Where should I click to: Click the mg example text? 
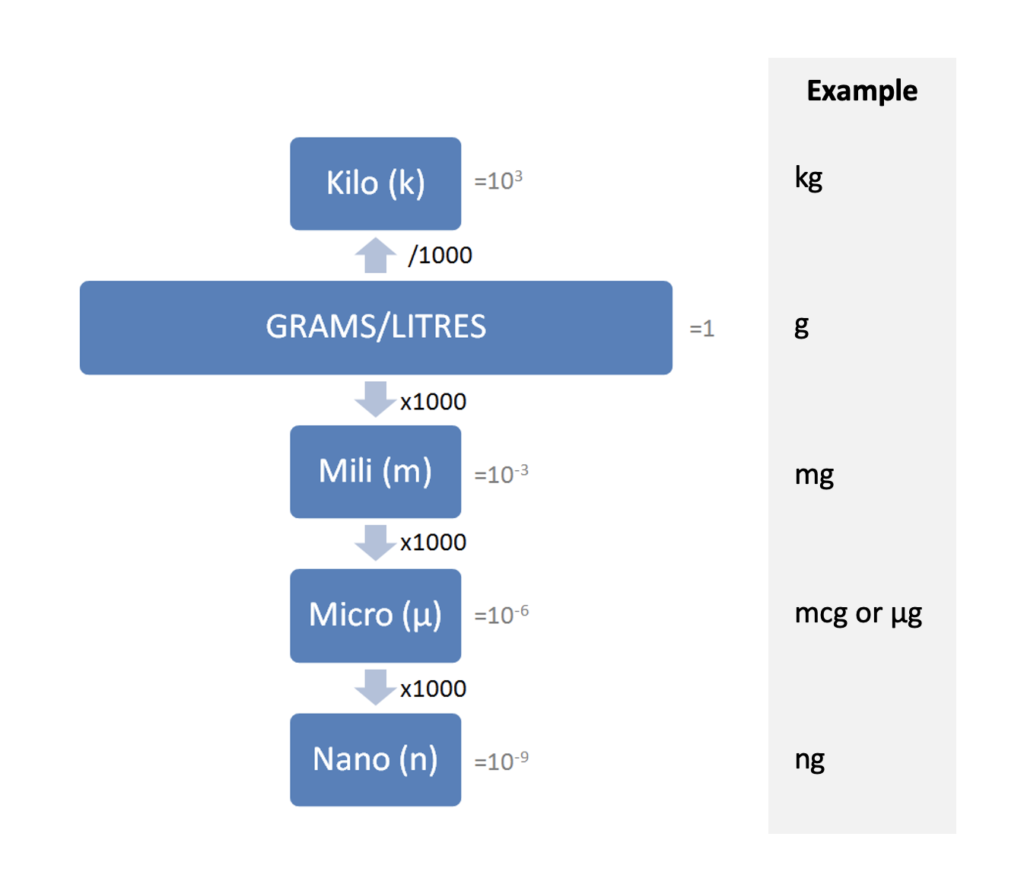coord(814,474)
